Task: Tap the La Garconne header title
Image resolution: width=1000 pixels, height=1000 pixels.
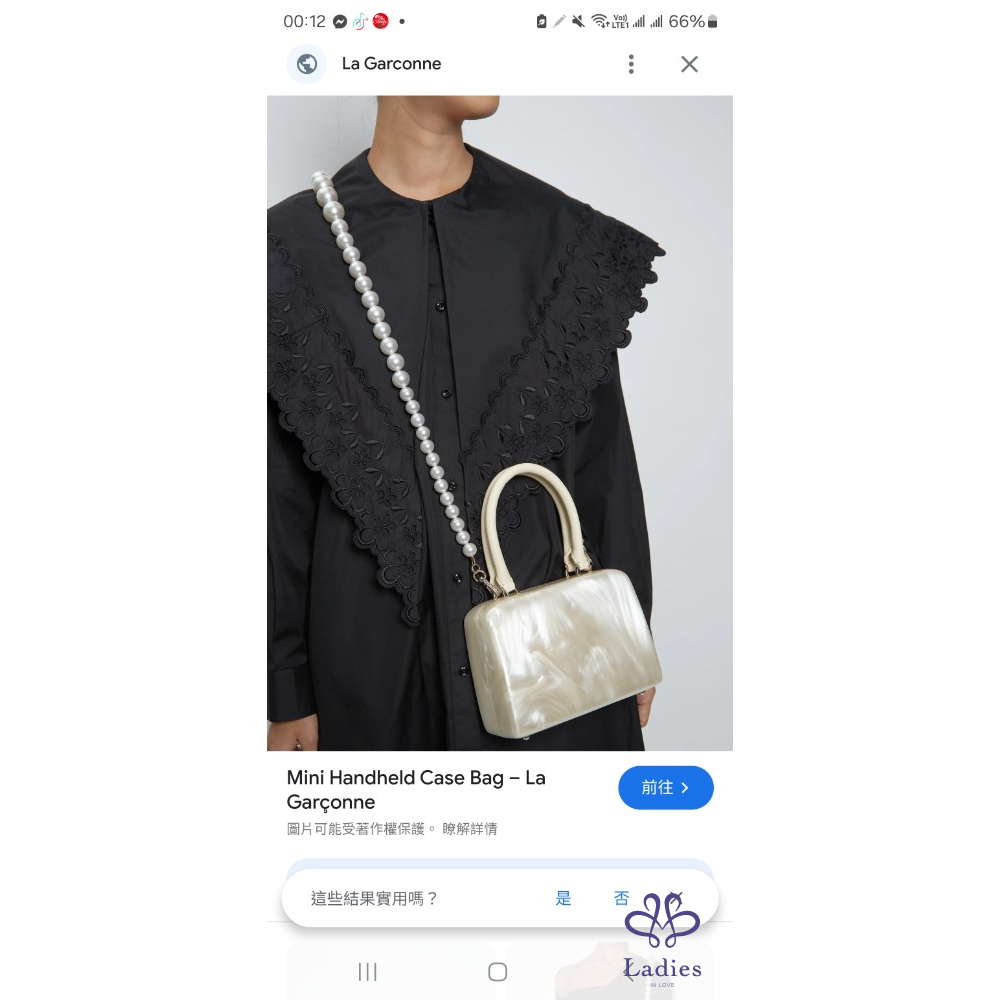Action: click(392, 64)
